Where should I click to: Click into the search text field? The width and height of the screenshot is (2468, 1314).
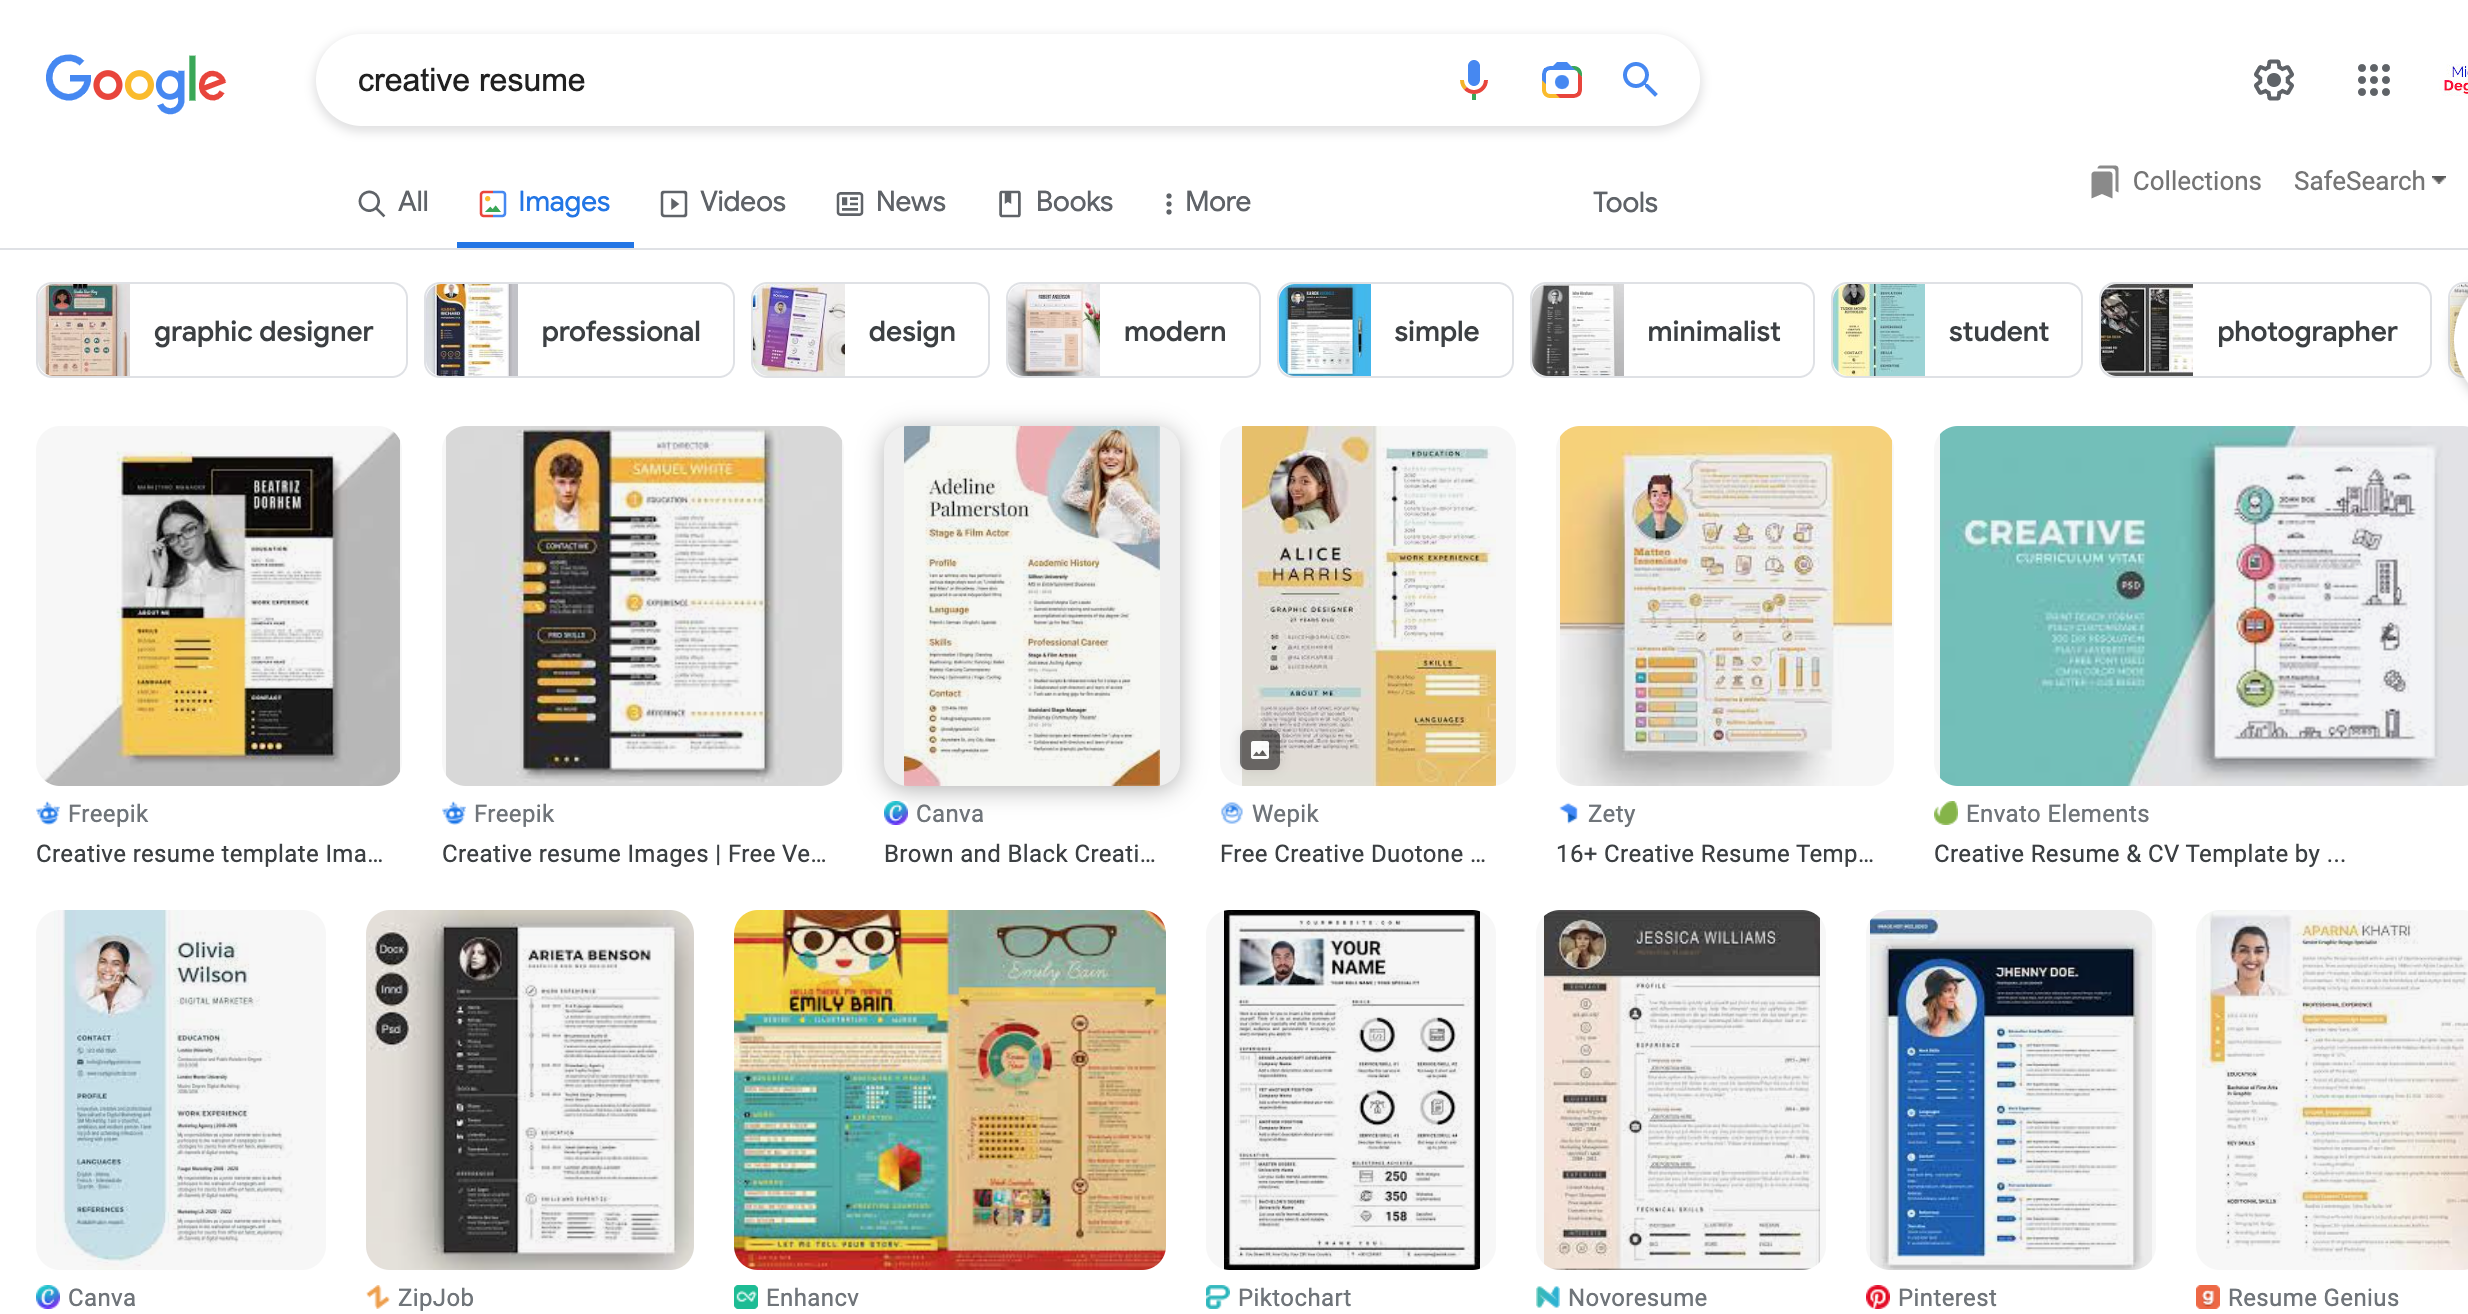pos(880,80)
